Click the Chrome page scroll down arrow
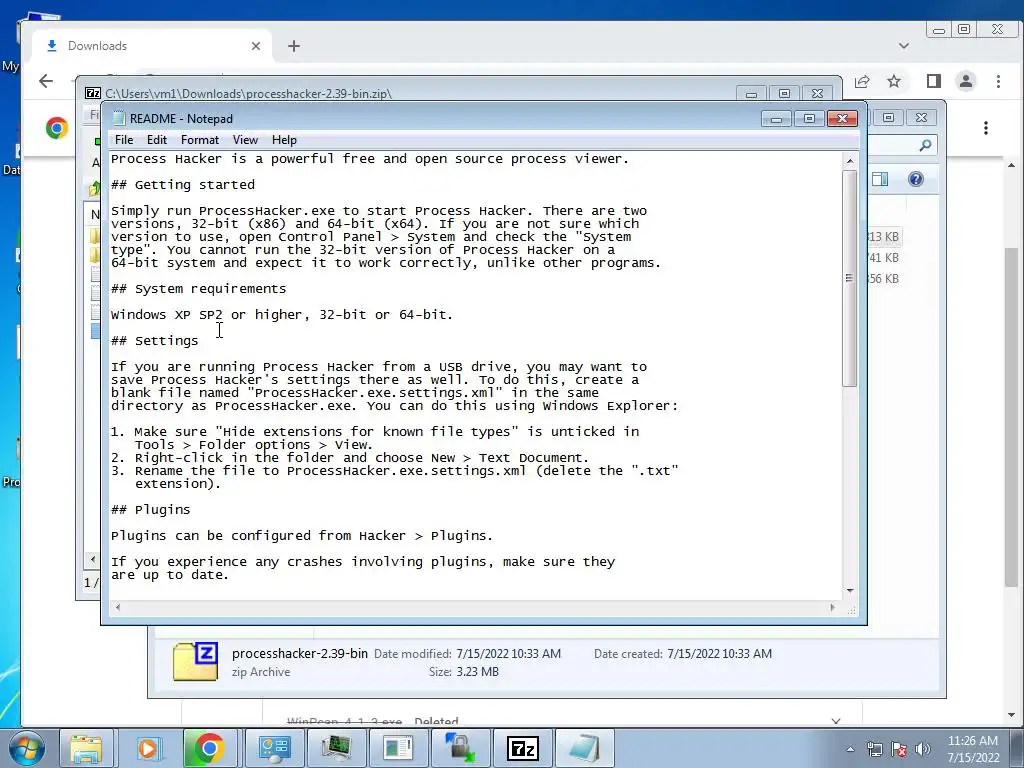This screenshot has height=768, width=1024. click(1012, 715)
